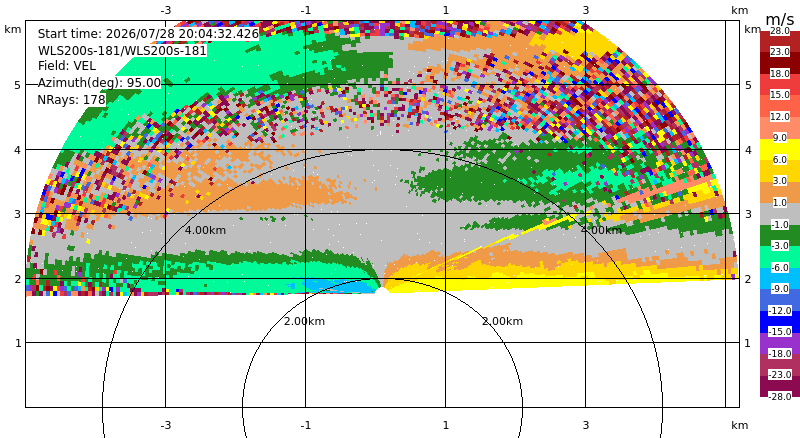Click the m/s unit heading above colorbar

[780, 19]
